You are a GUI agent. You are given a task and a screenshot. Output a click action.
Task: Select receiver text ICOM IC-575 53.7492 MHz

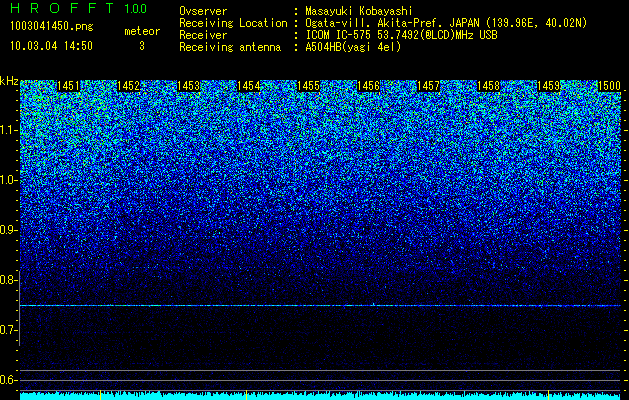pos(401,35)
